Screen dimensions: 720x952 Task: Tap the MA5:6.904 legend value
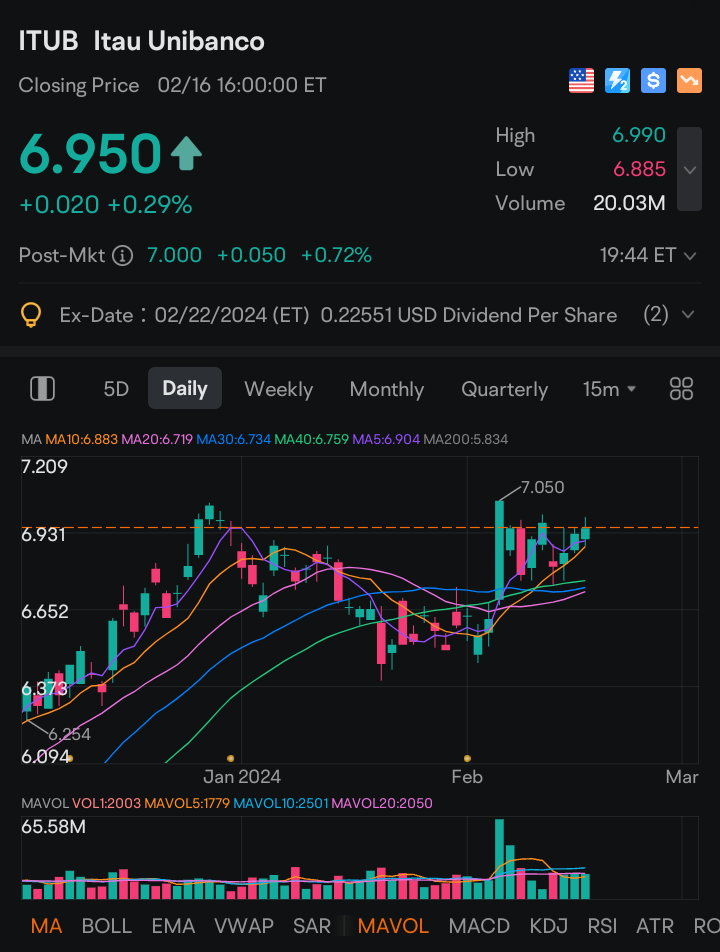click(386, 439)
